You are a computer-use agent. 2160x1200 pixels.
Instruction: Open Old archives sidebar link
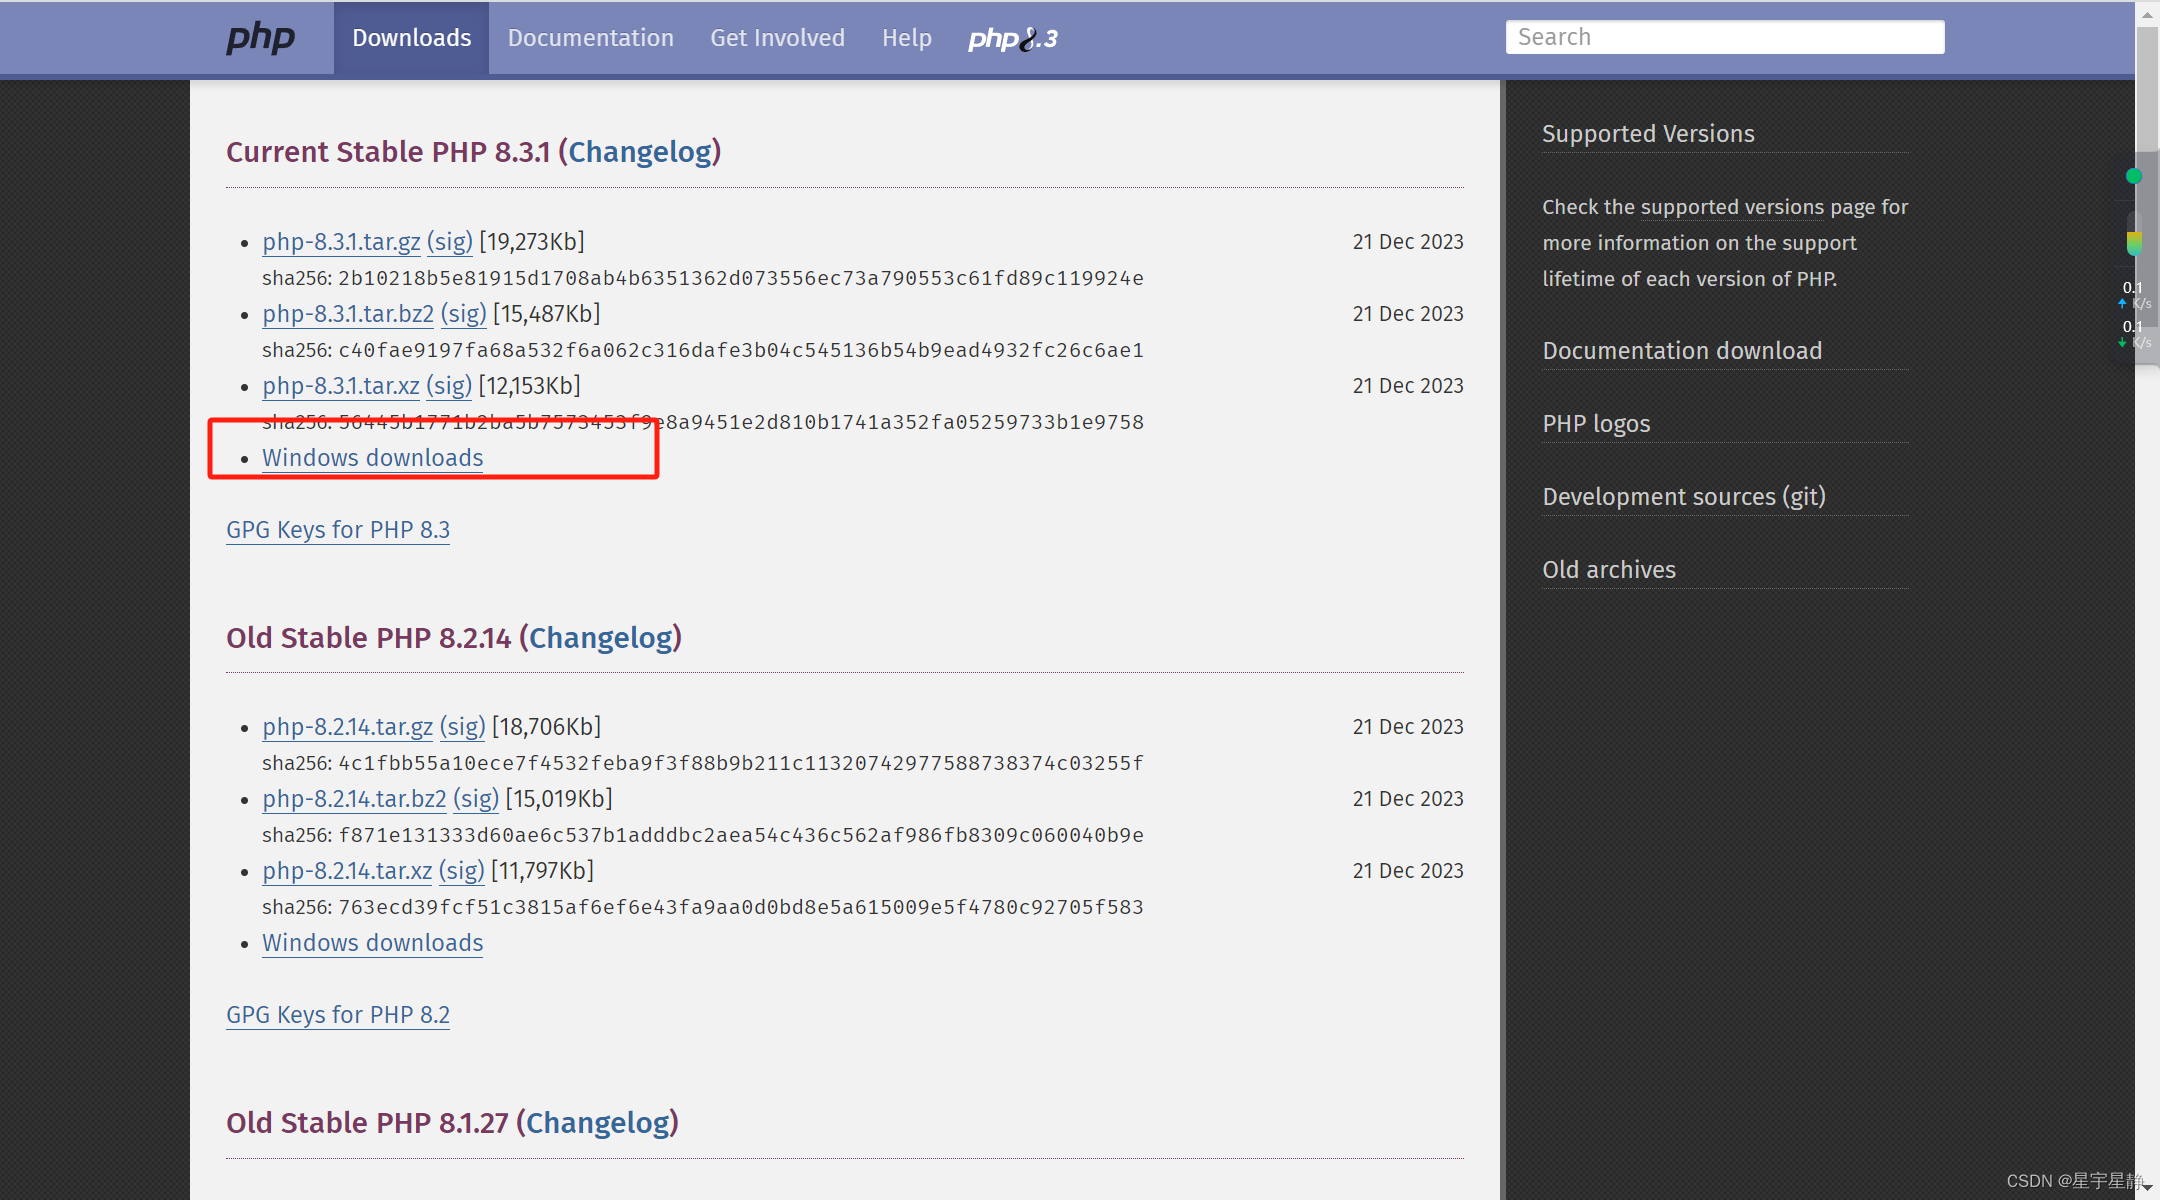coord(1609,570)
